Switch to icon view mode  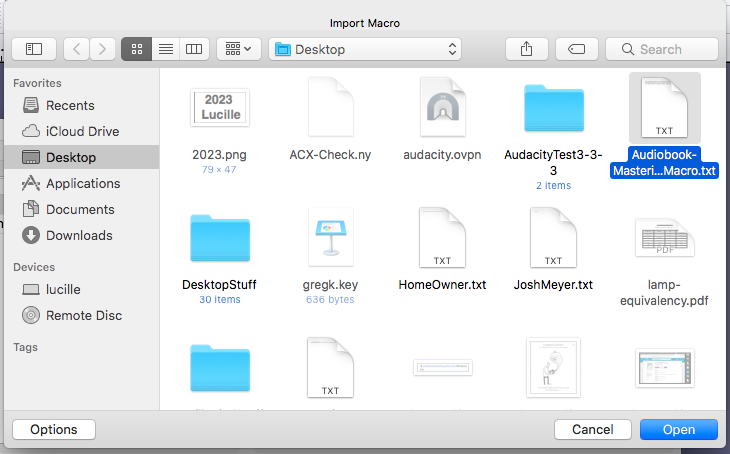136,49
